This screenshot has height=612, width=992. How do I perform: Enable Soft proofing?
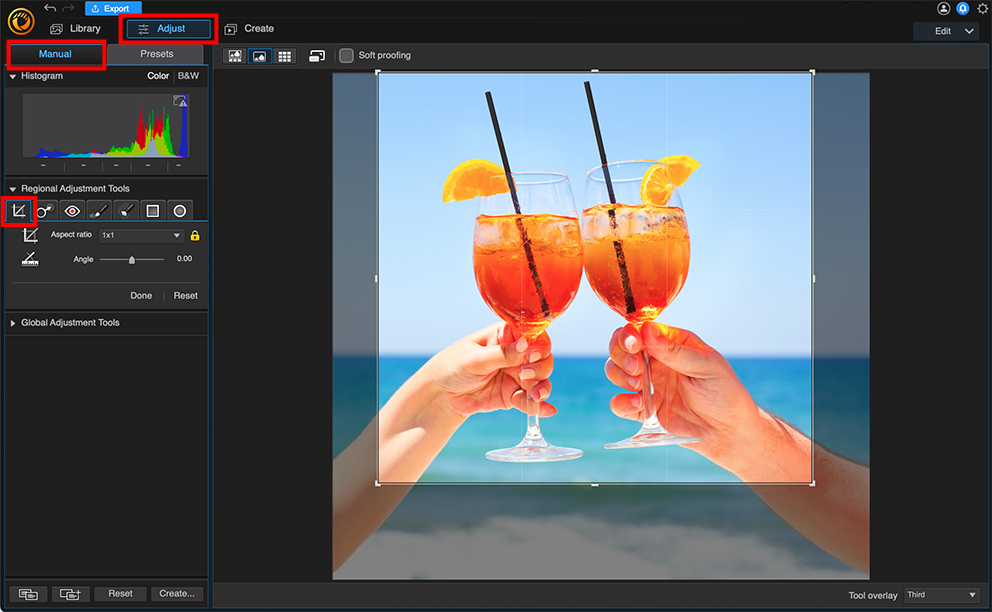click(x=346, y=55)
